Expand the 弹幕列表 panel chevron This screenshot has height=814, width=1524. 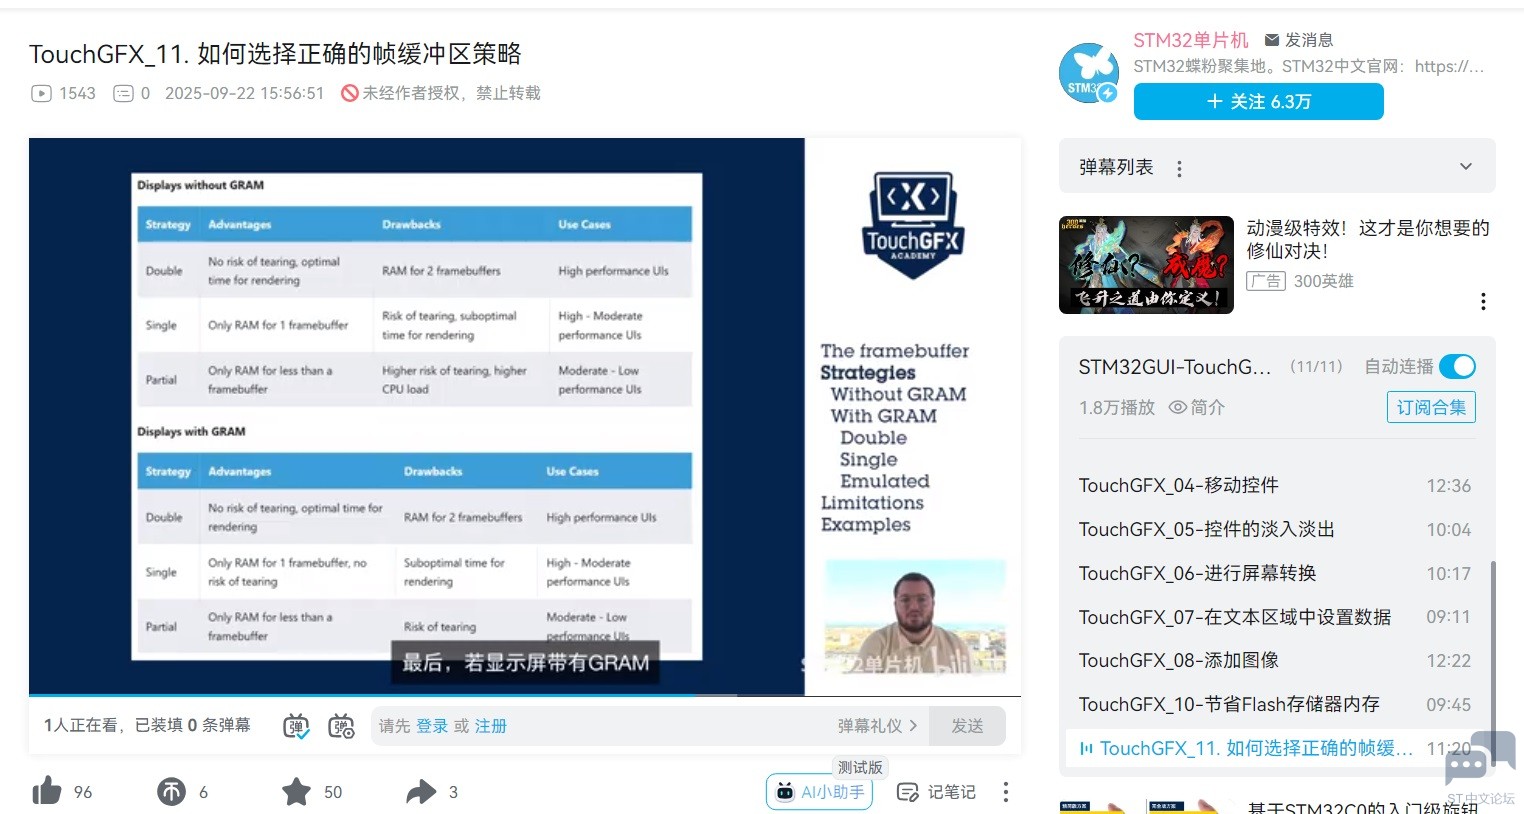1465,167
